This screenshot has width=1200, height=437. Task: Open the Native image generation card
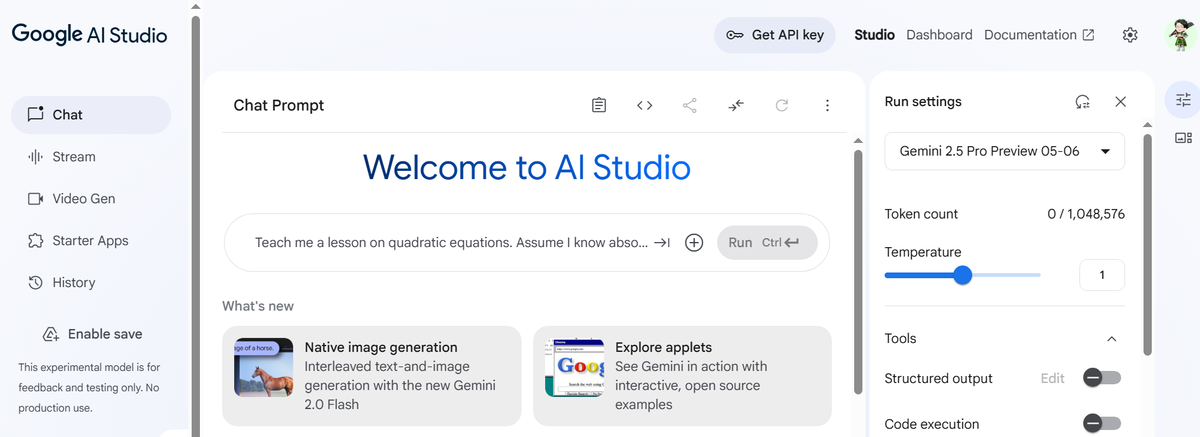click(372, 376)
